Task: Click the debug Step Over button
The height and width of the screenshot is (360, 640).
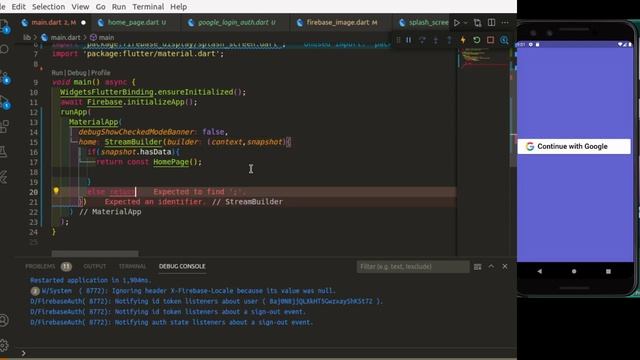Action: coord(422,40)
